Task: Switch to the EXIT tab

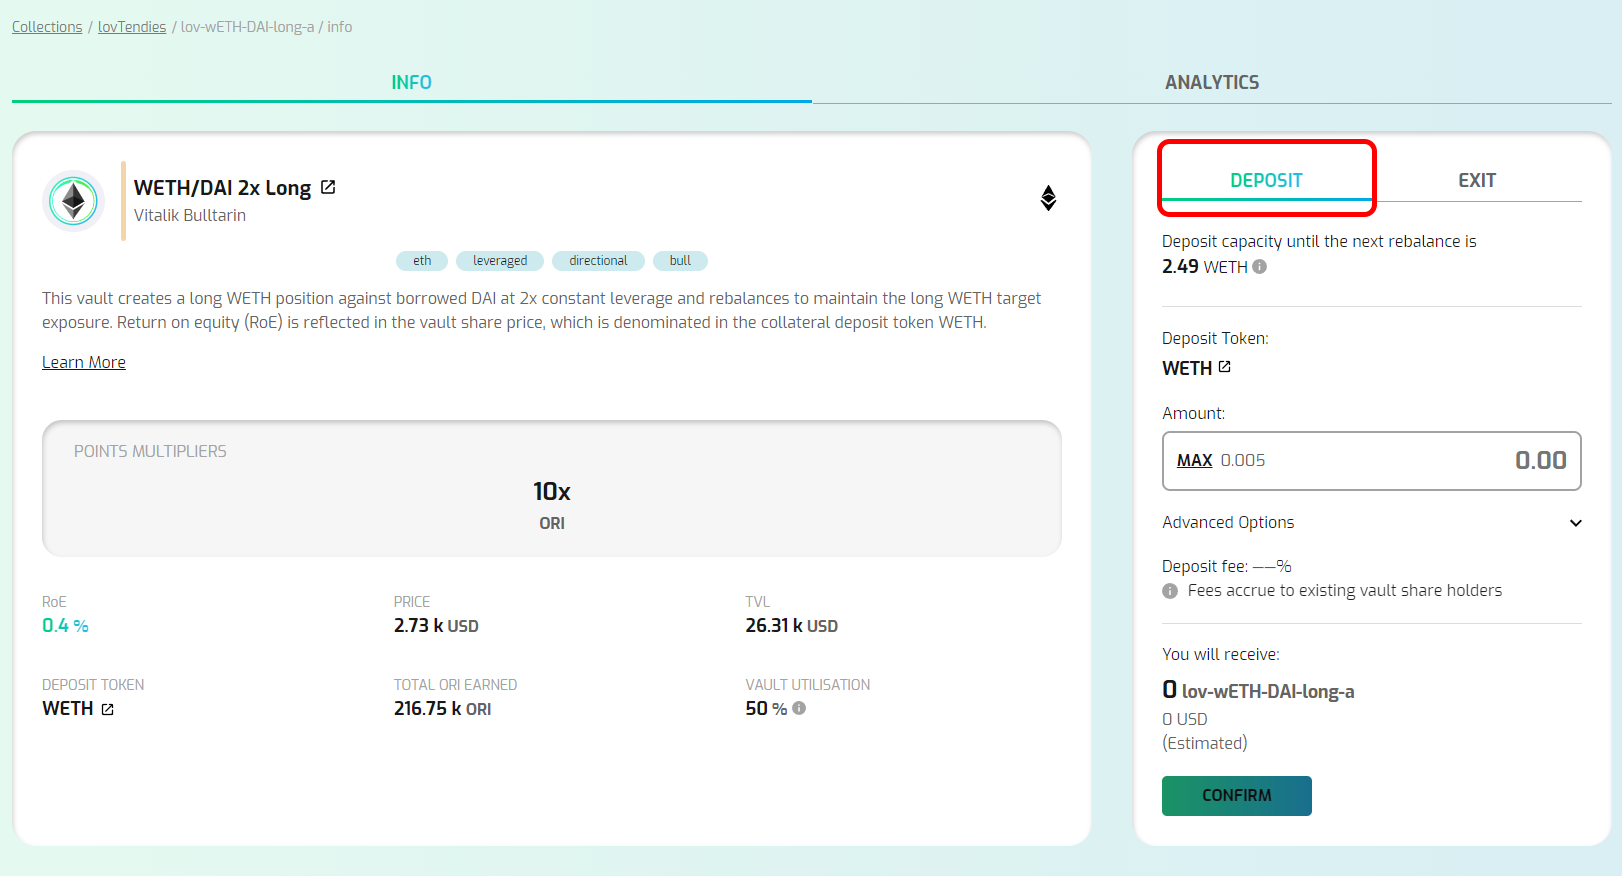Action: click(1476, 181)
